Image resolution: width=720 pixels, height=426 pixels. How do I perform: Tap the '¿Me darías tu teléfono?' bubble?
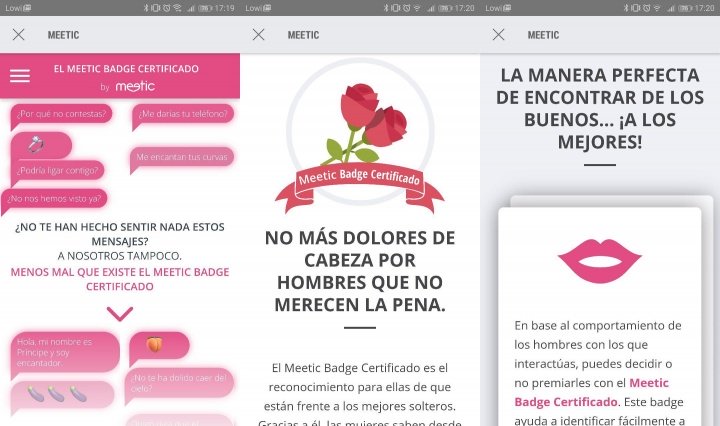pyautogui.click(x=183, y=114)
